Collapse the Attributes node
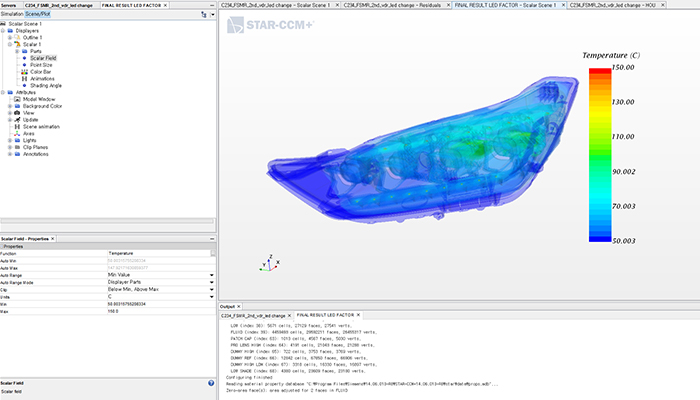Screen dimensions: 700x400 tap(3, 92)
